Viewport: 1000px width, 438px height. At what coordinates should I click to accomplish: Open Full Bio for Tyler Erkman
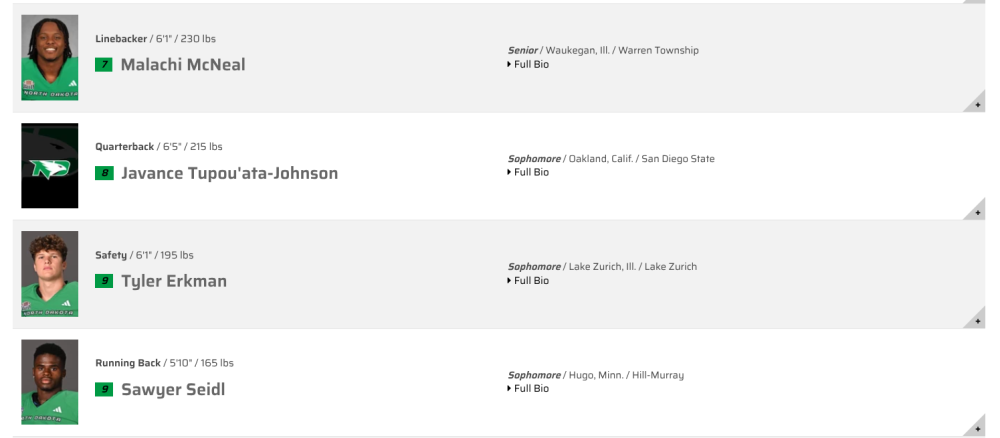click(528, 281)
